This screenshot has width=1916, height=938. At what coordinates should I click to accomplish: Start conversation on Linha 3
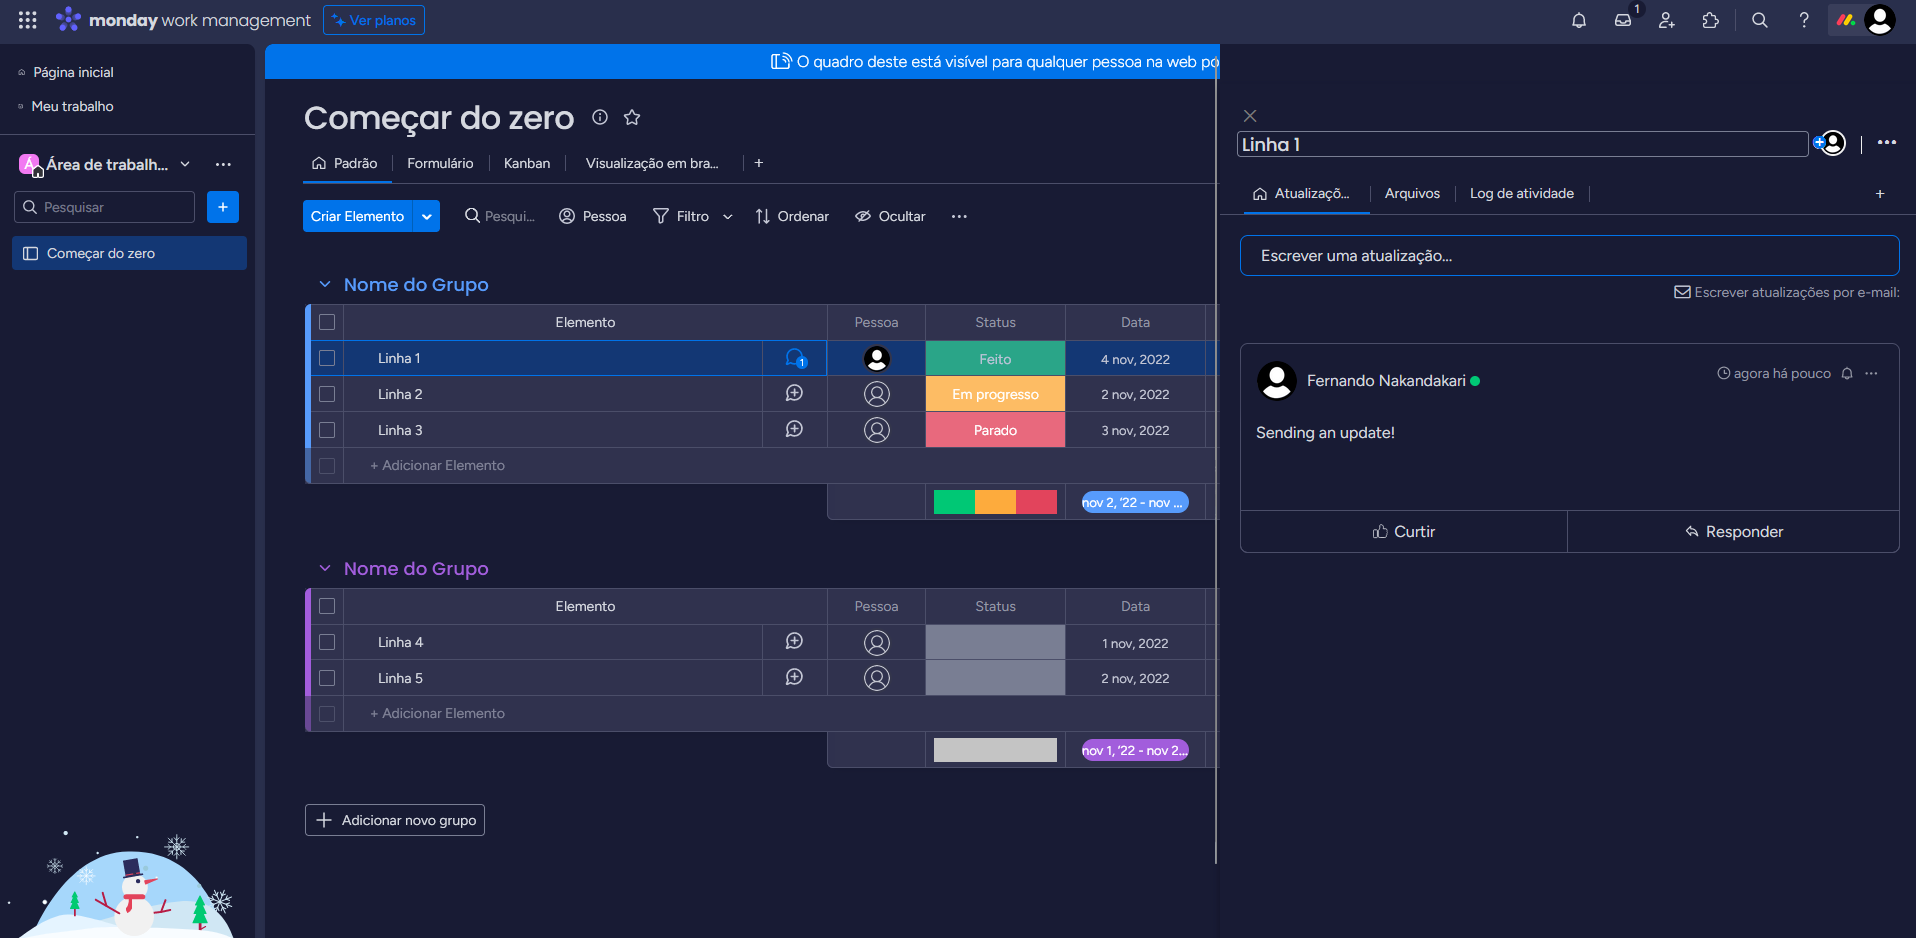[x=794, y=430]
